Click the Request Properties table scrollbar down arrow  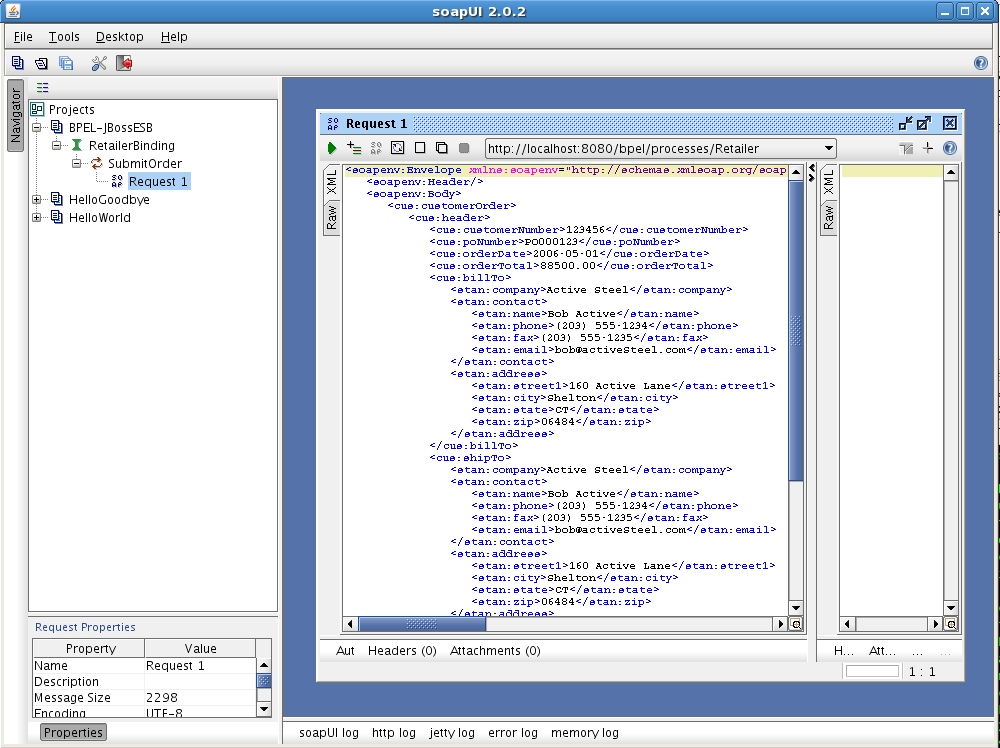pyautogui.click(x=264, y=709)
